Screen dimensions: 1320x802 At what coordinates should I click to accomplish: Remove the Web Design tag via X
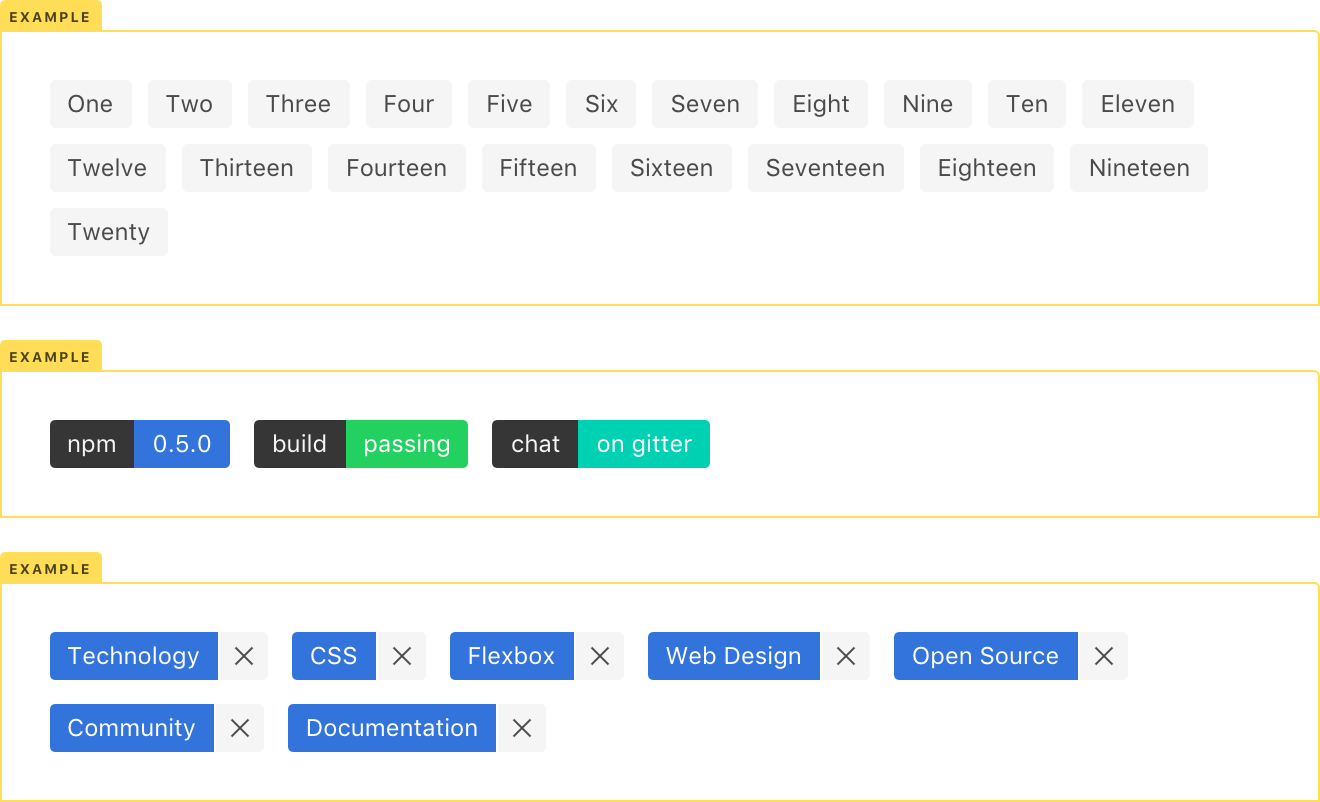[846, 656]
